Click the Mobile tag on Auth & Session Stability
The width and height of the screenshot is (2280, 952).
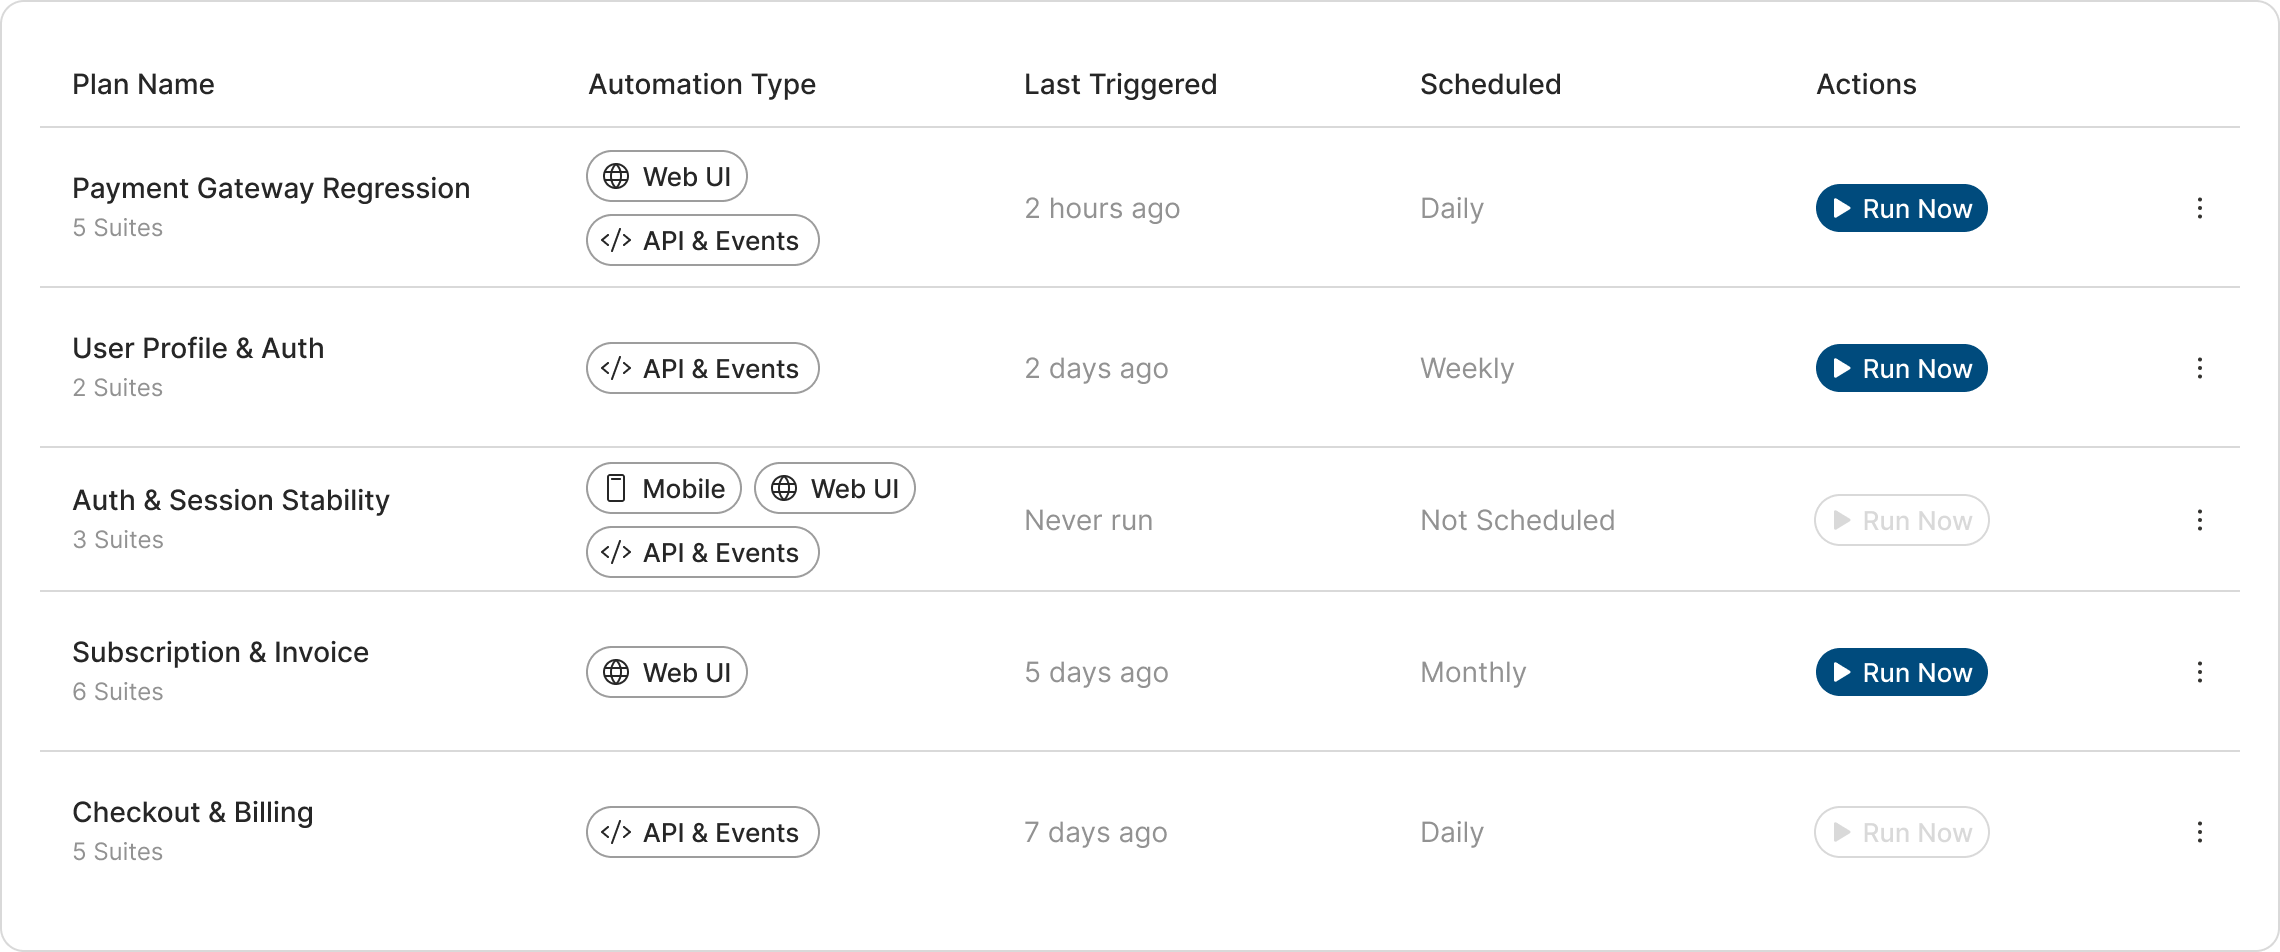point(664,488)
